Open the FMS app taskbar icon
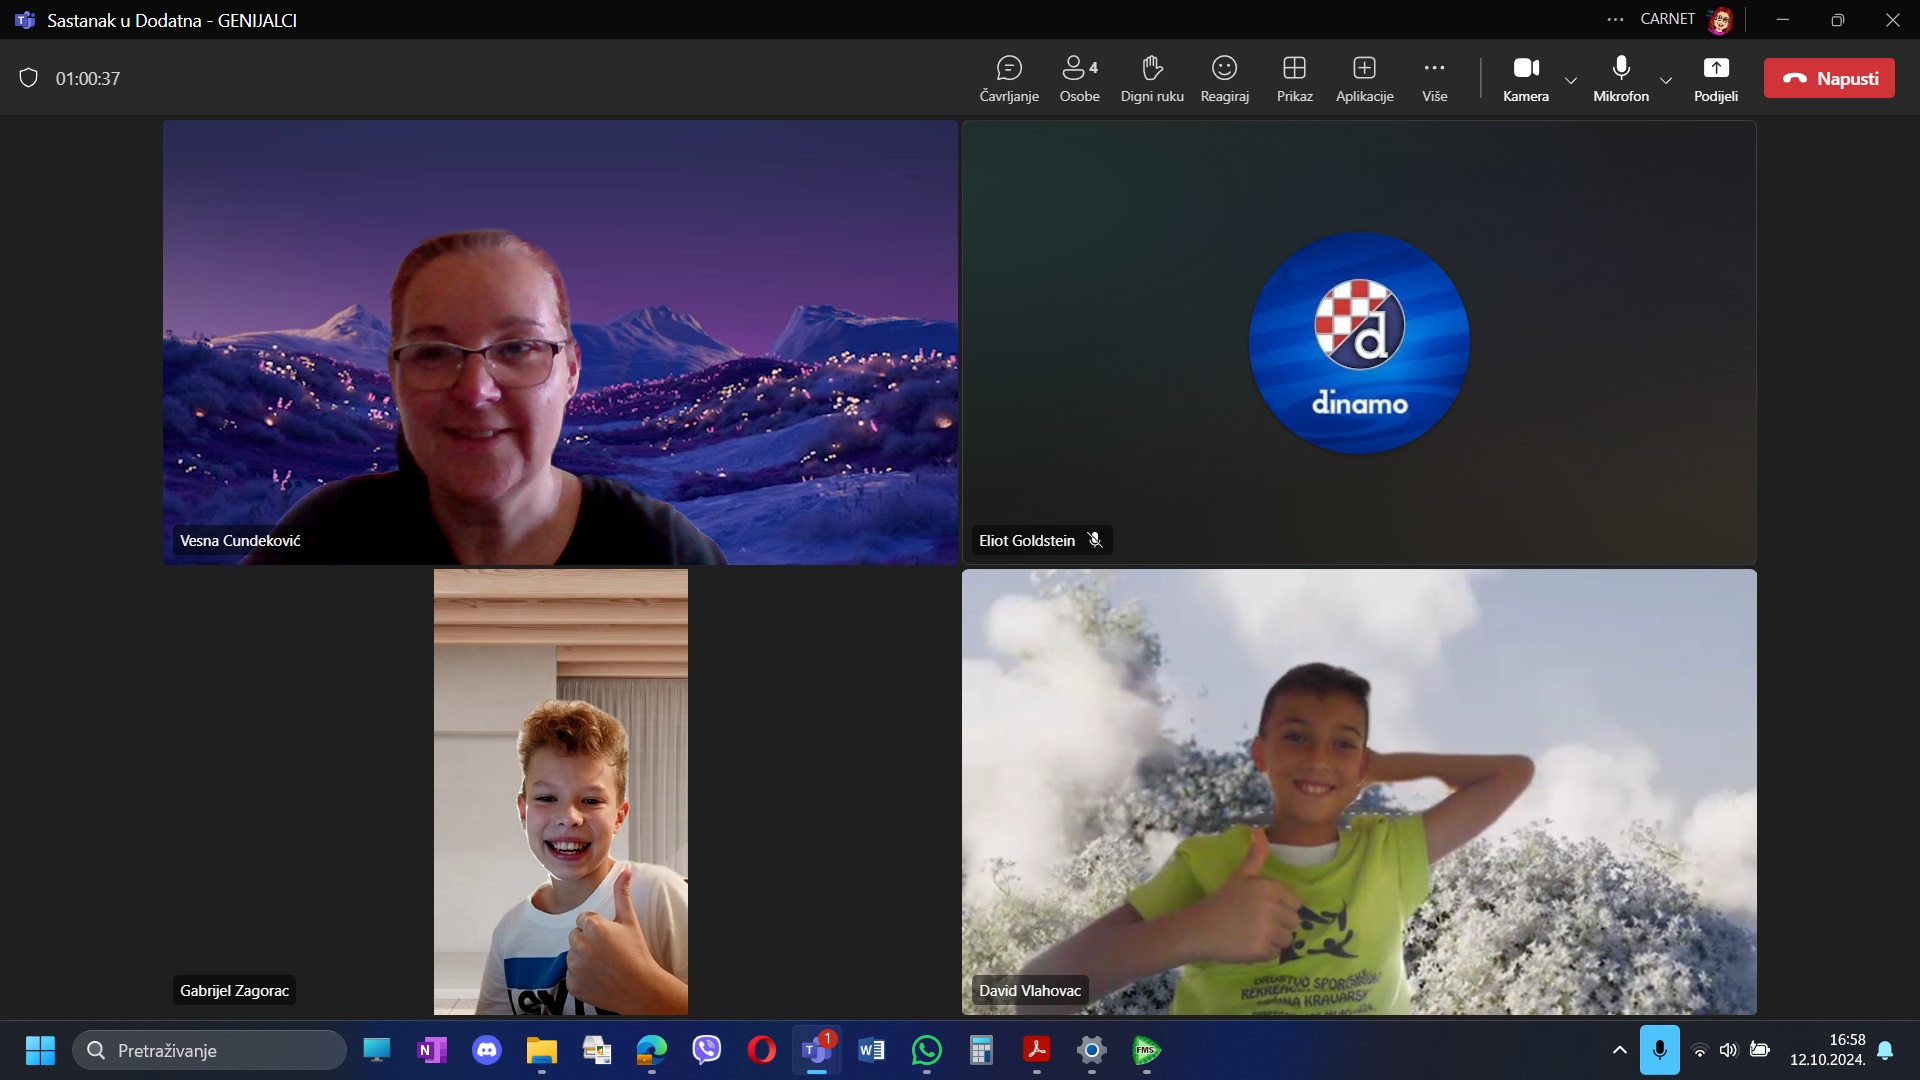Image resolution: width=1920 pixels, height=1080 pixels. (x=1147, y=1050)
